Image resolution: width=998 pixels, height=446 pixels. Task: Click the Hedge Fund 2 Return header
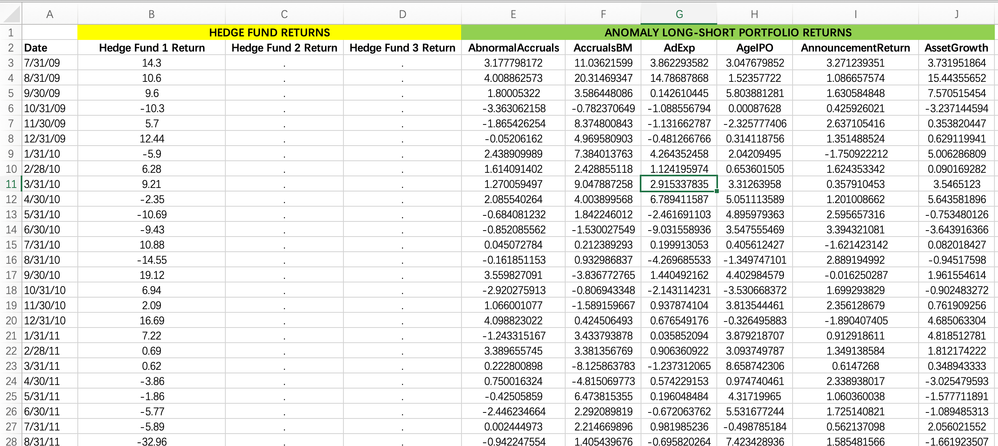click(284, 48)
